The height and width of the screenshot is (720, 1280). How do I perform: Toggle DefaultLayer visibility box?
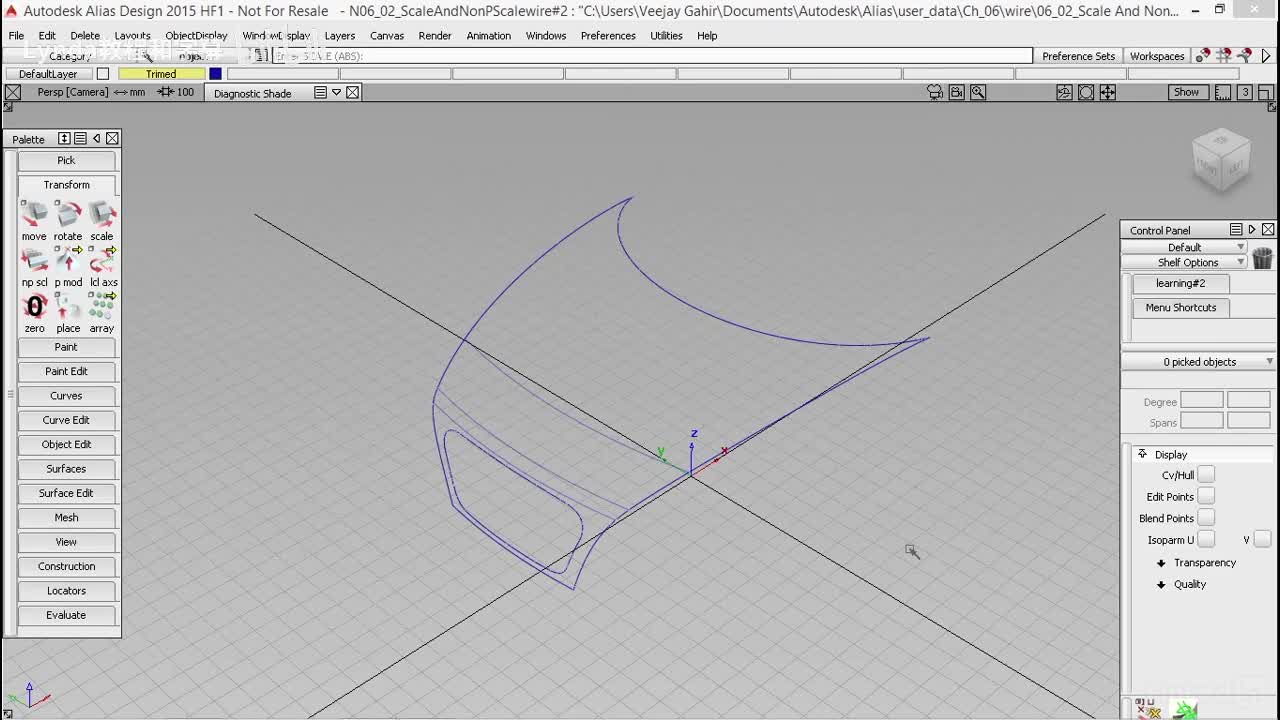coord(102,74)
